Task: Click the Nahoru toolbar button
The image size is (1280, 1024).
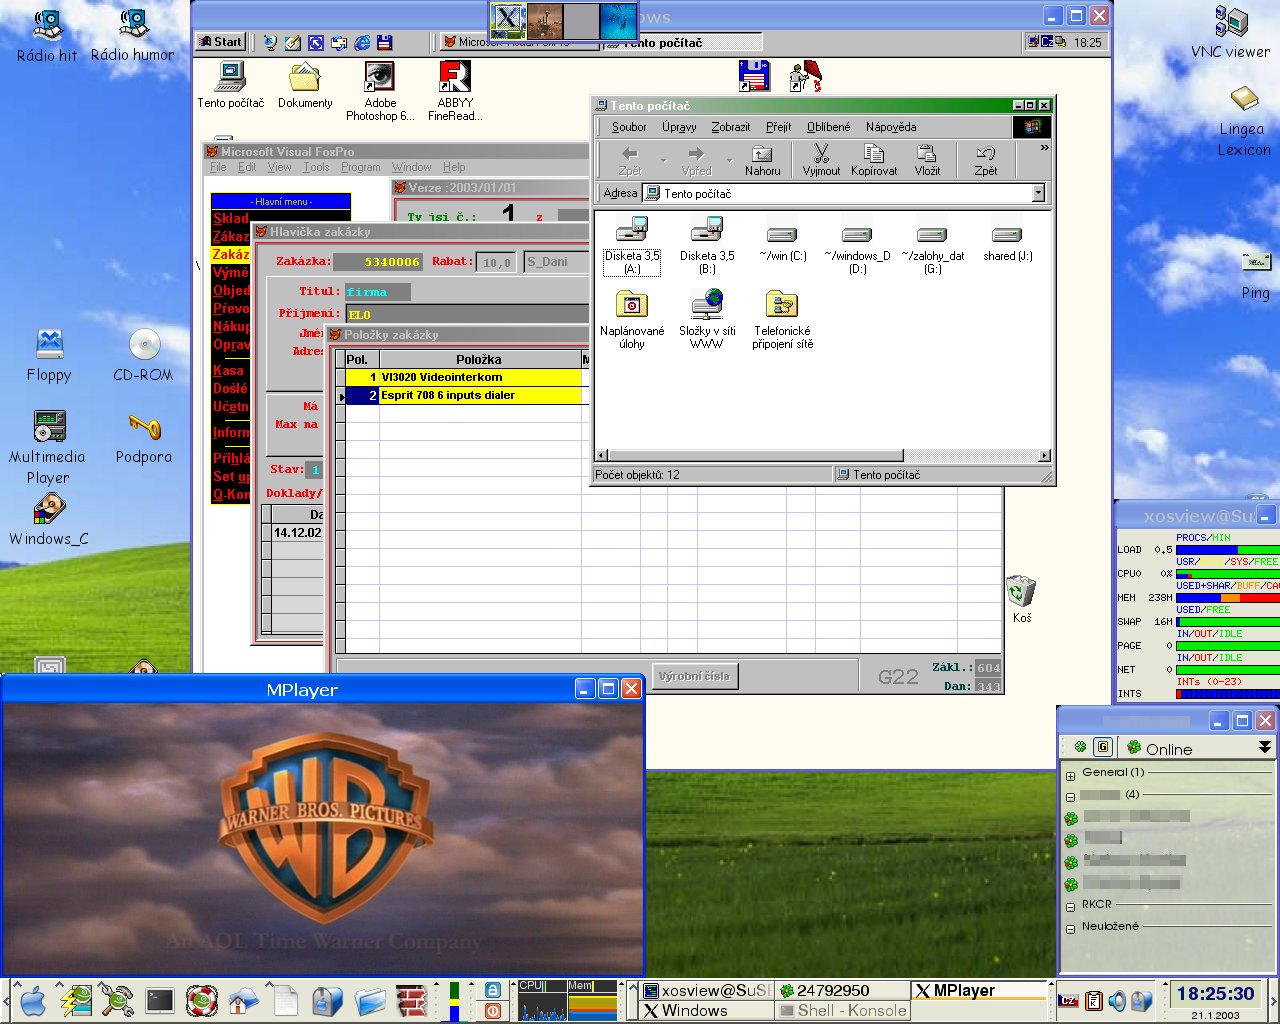Action: pos(762,159)
